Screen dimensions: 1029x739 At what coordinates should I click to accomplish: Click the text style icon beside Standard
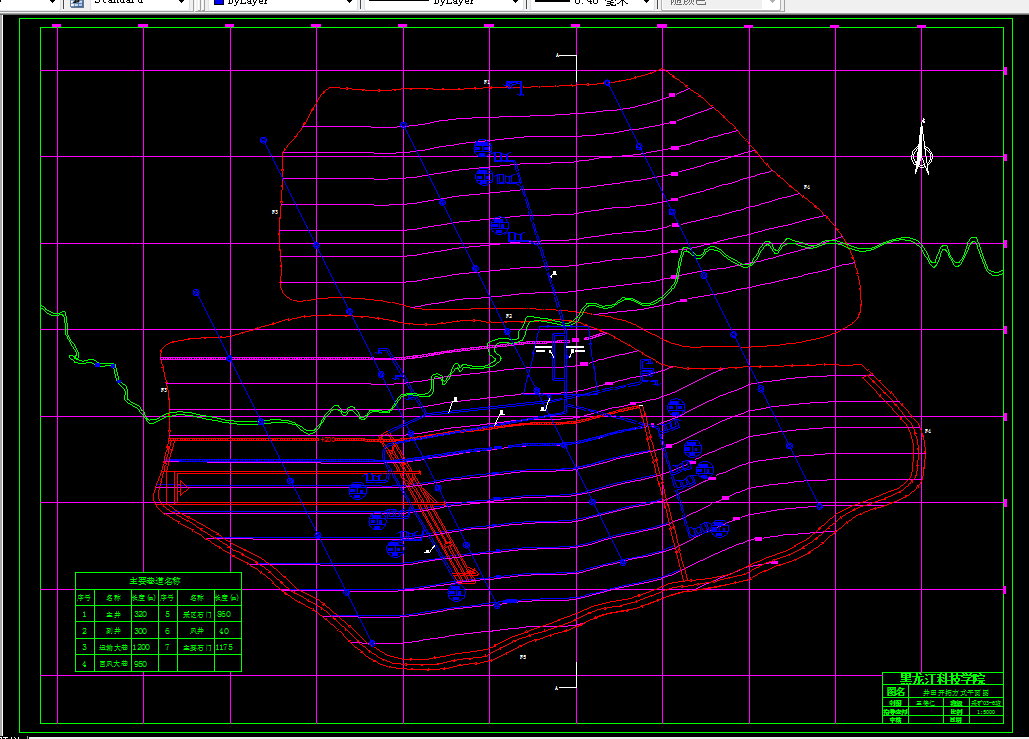[x=77, y=3]
